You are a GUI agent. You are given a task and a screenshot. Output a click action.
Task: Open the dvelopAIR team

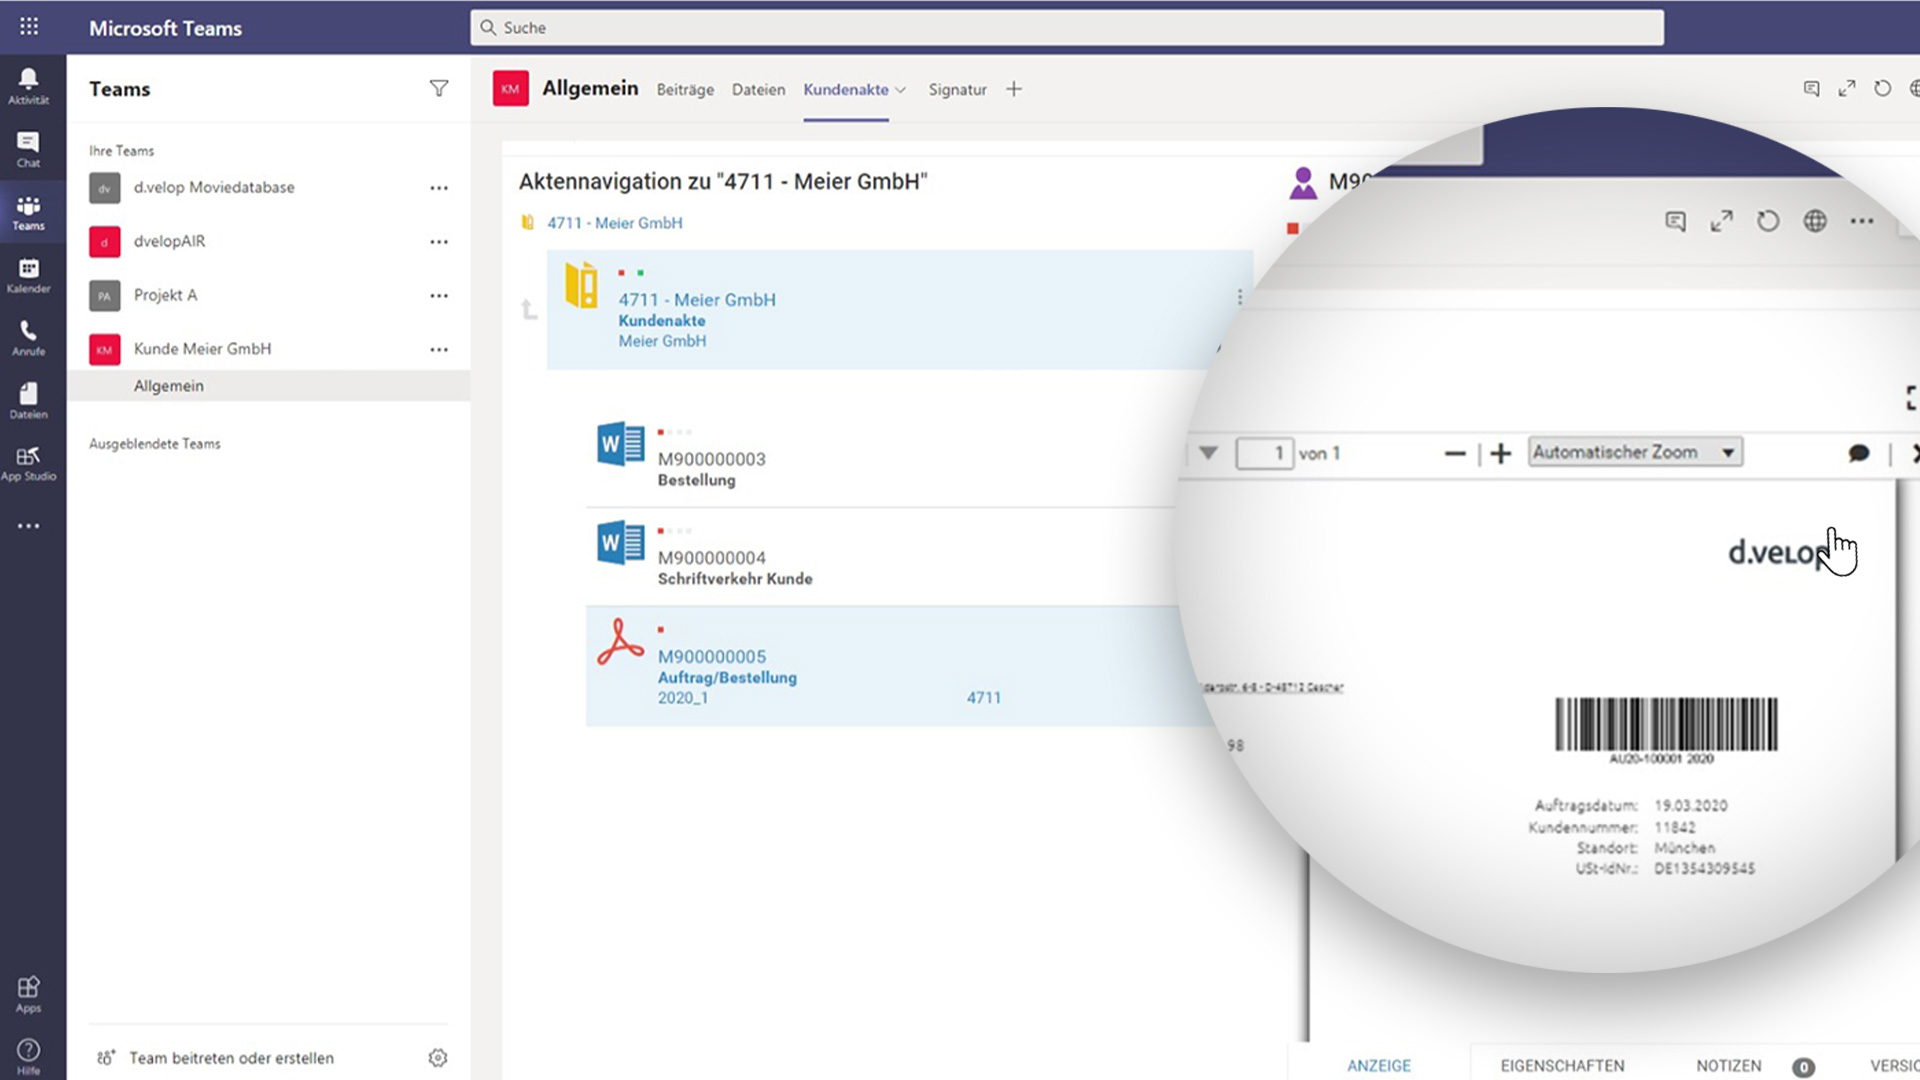pos(169,242)
